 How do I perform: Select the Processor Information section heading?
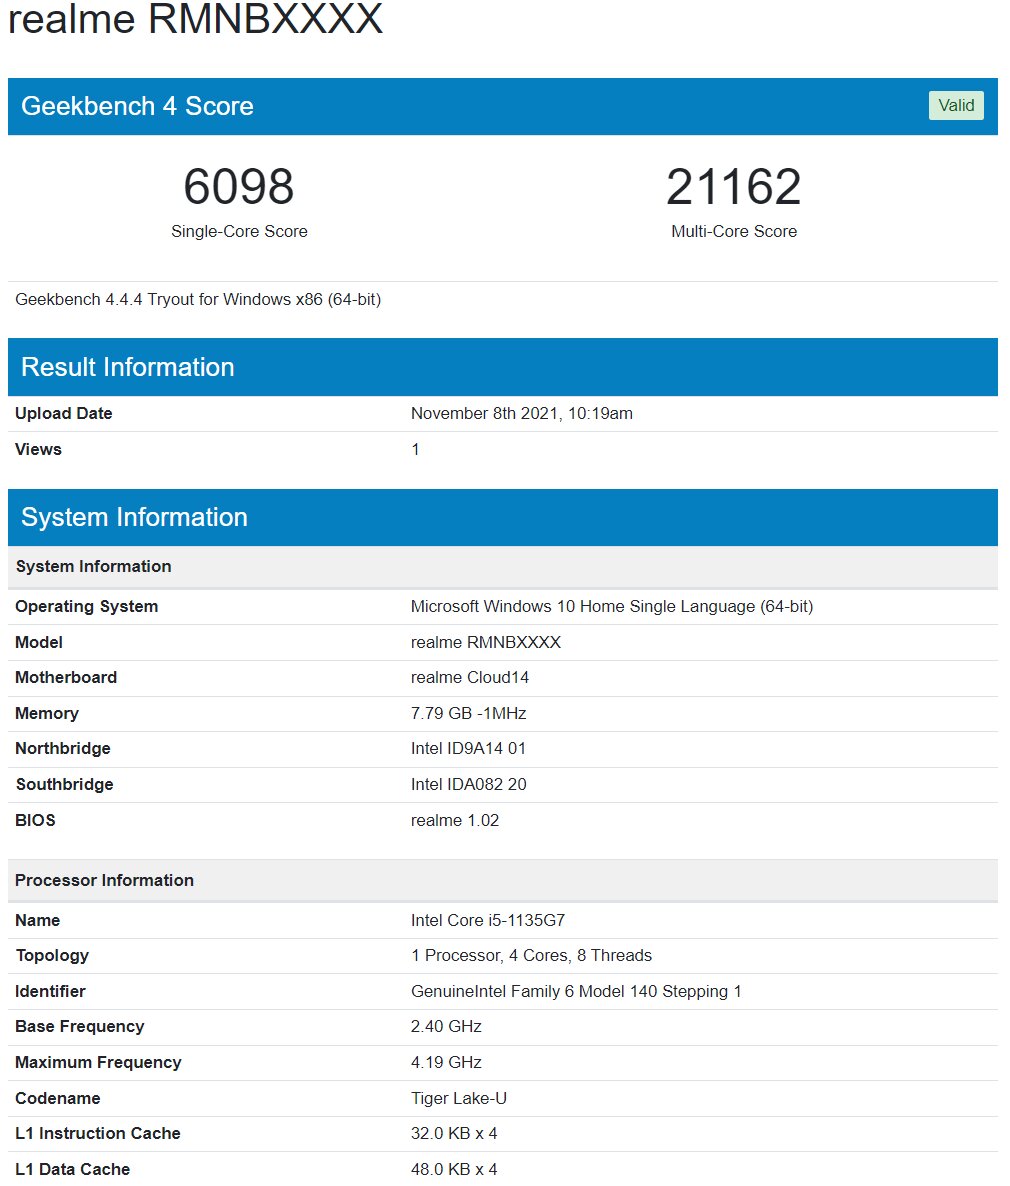coord(104,881)
